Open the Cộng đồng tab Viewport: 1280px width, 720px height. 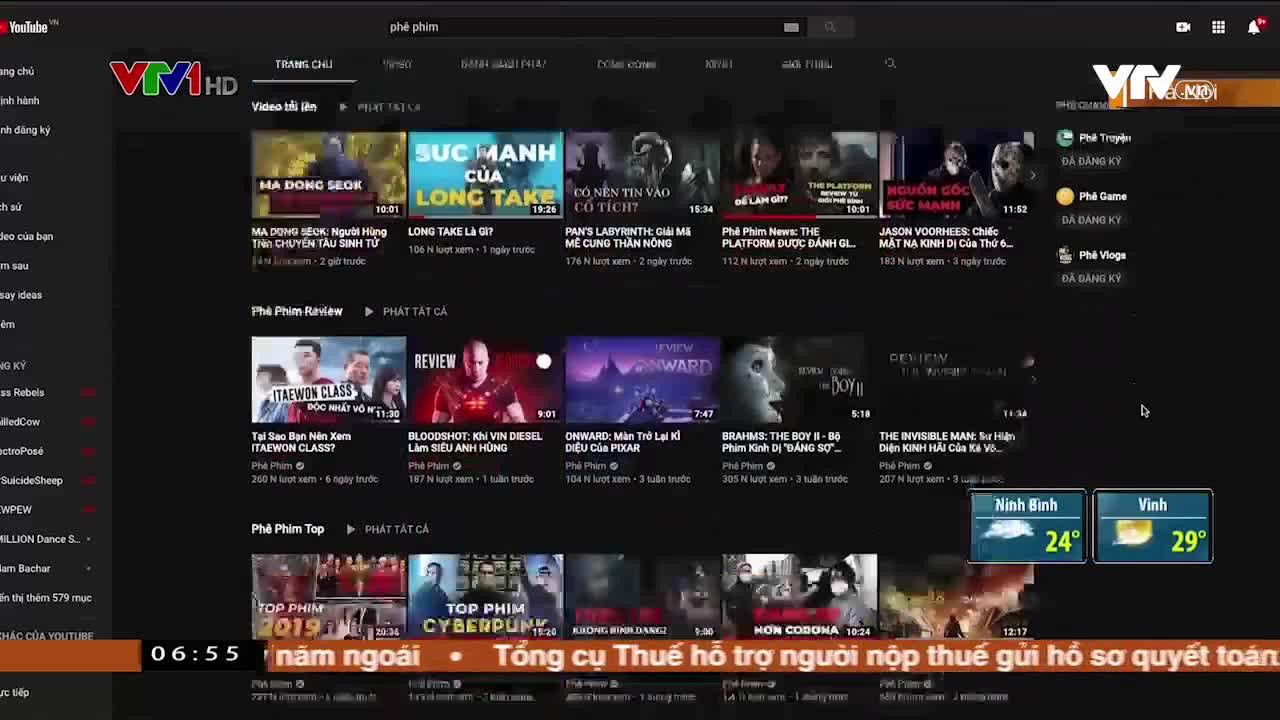tap(626, 64)
